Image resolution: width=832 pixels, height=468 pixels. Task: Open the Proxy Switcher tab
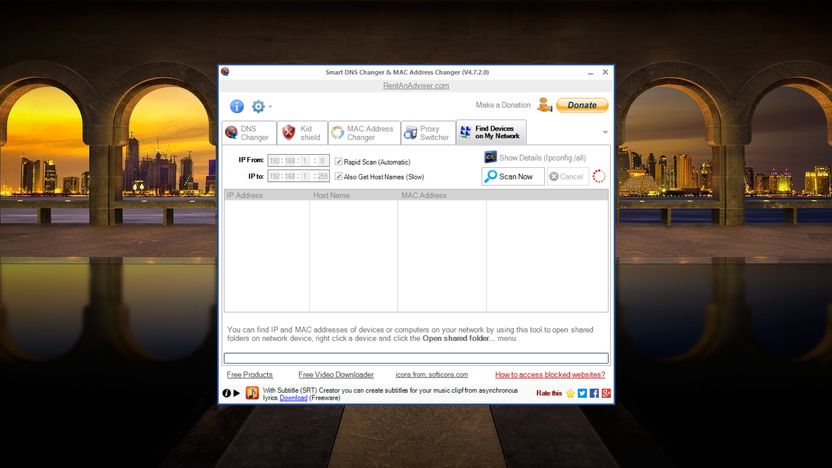[x=428, y=133]
